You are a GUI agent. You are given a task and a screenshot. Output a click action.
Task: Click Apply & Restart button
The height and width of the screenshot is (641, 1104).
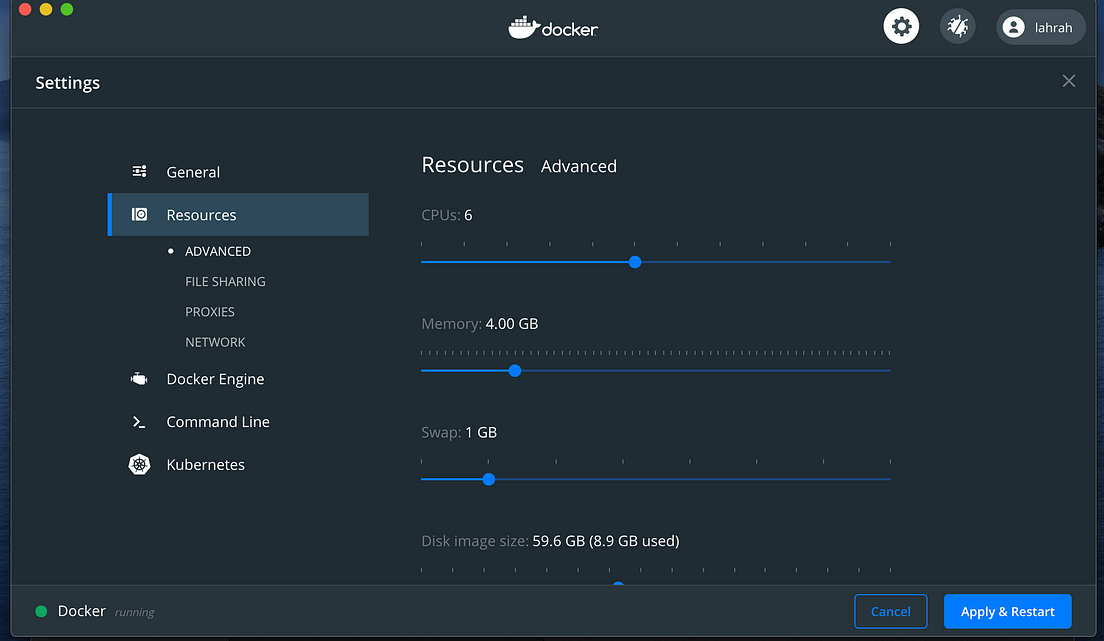(x=1008, y=611)
